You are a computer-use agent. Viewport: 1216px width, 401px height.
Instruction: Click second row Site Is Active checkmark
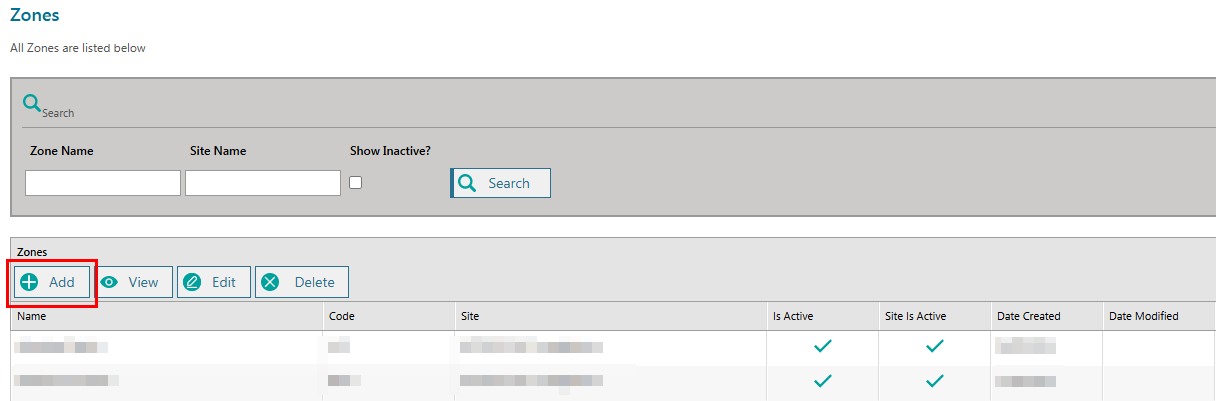[934, 381]
